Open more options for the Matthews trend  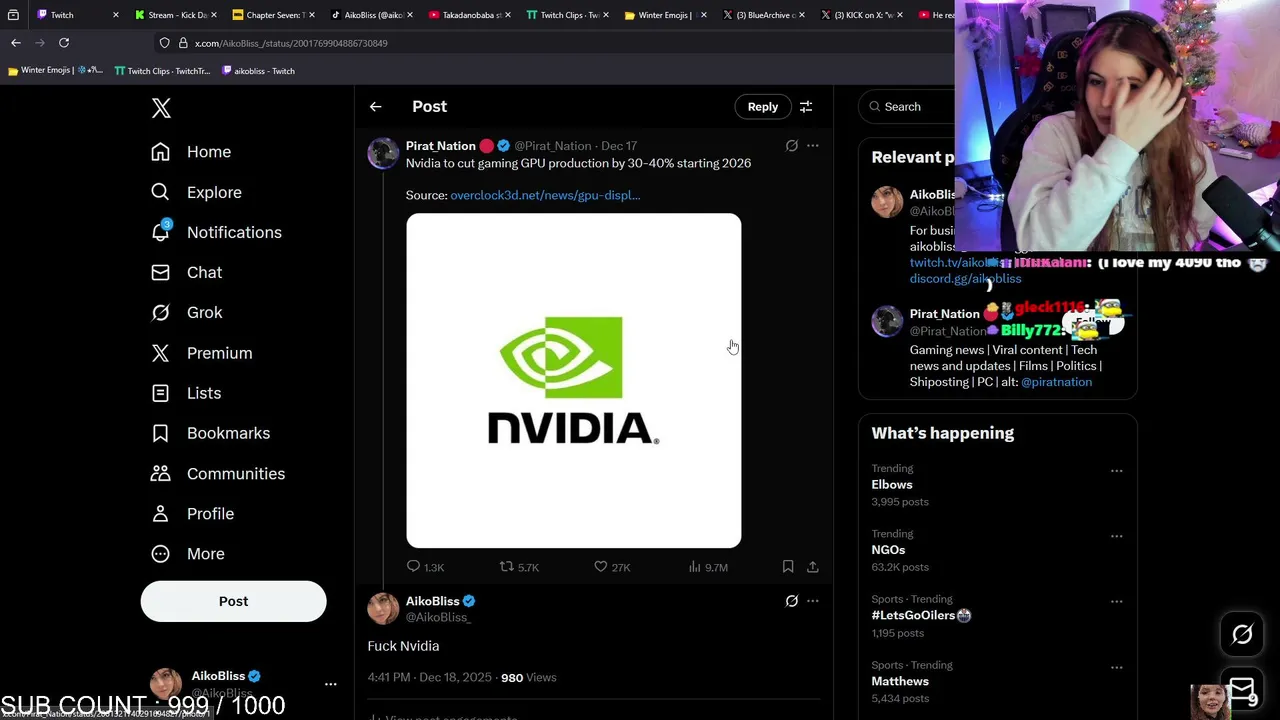(1116, 668)
